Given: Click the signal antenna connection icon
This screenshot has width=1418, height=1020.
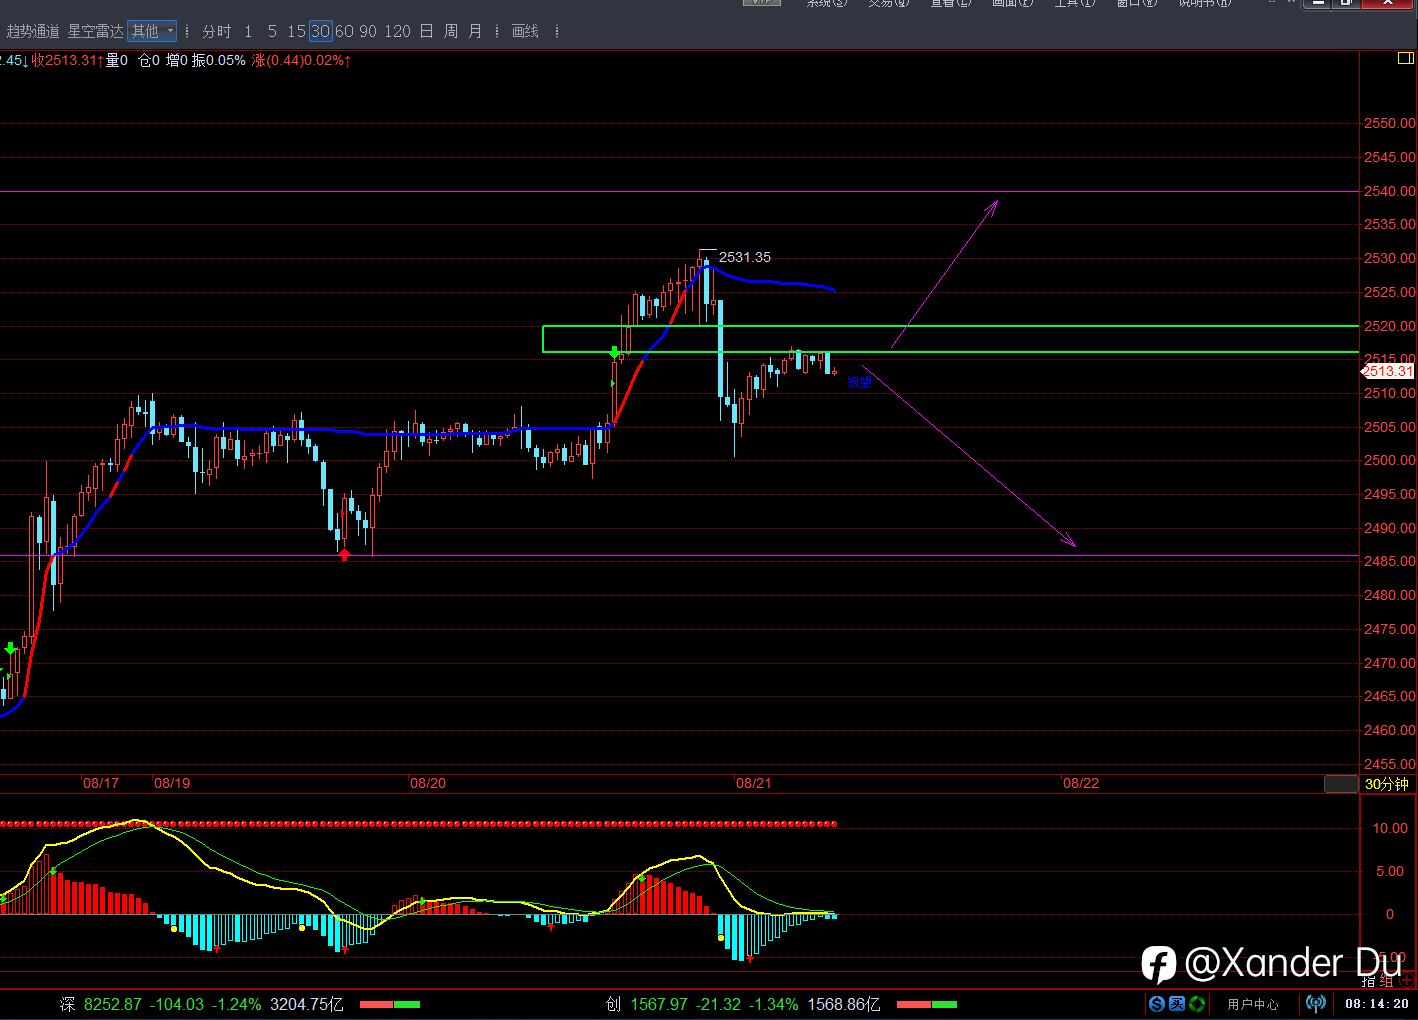Looking at the screenshot, I should tap(1316, 1003).
